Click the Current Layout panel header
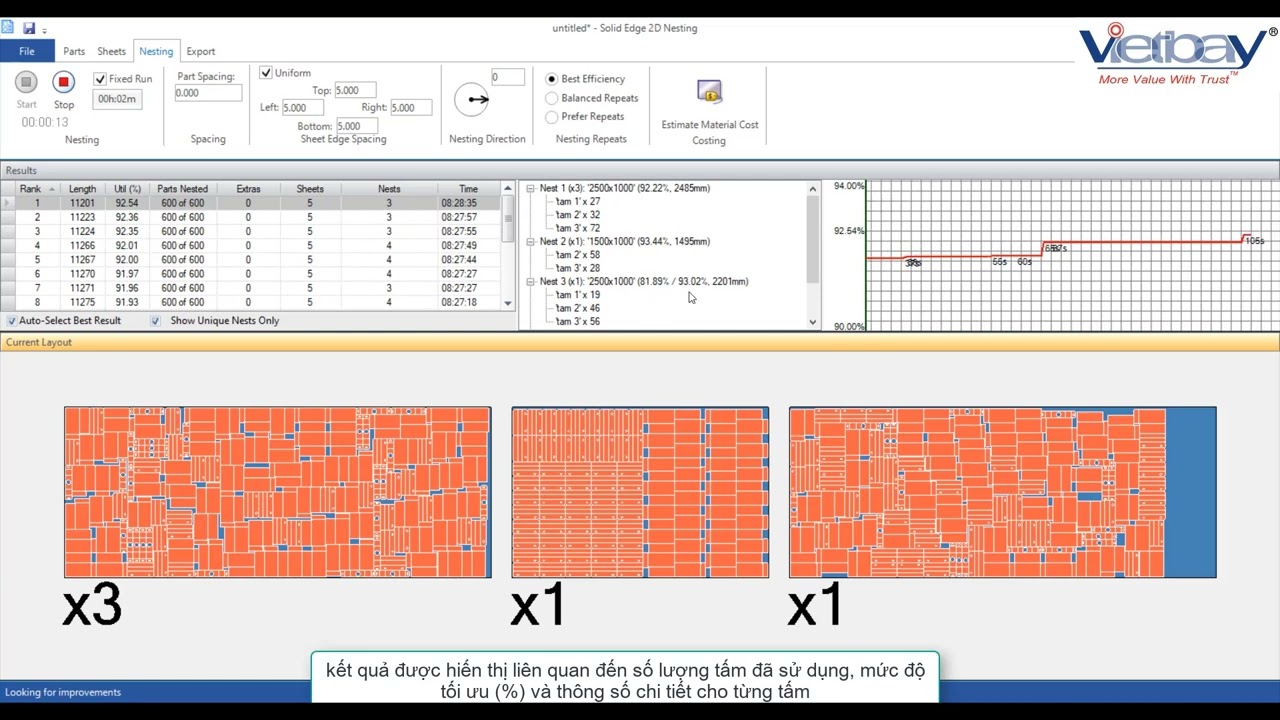The width and height of the screenshot is (1280, 720). point(640,342)
